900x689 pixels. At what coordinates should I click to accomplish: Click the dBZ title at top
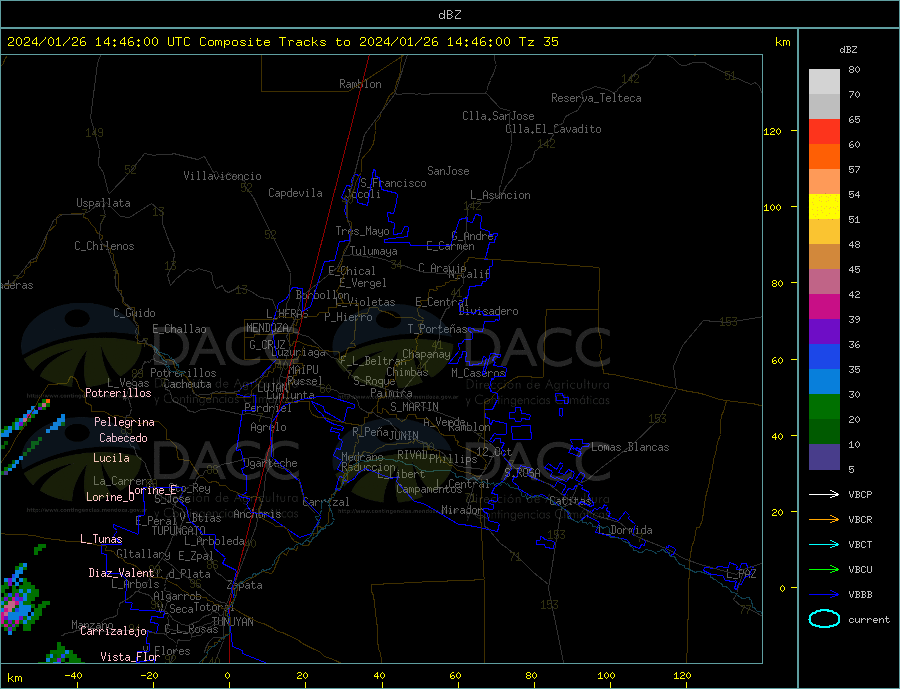coord(449,15)
